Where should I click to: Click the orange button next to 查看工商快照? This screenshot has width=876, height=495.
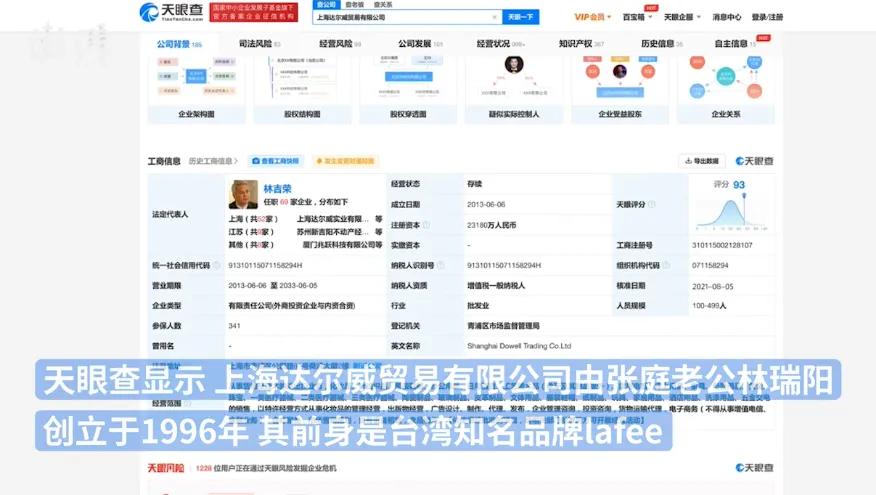(345, 161)
